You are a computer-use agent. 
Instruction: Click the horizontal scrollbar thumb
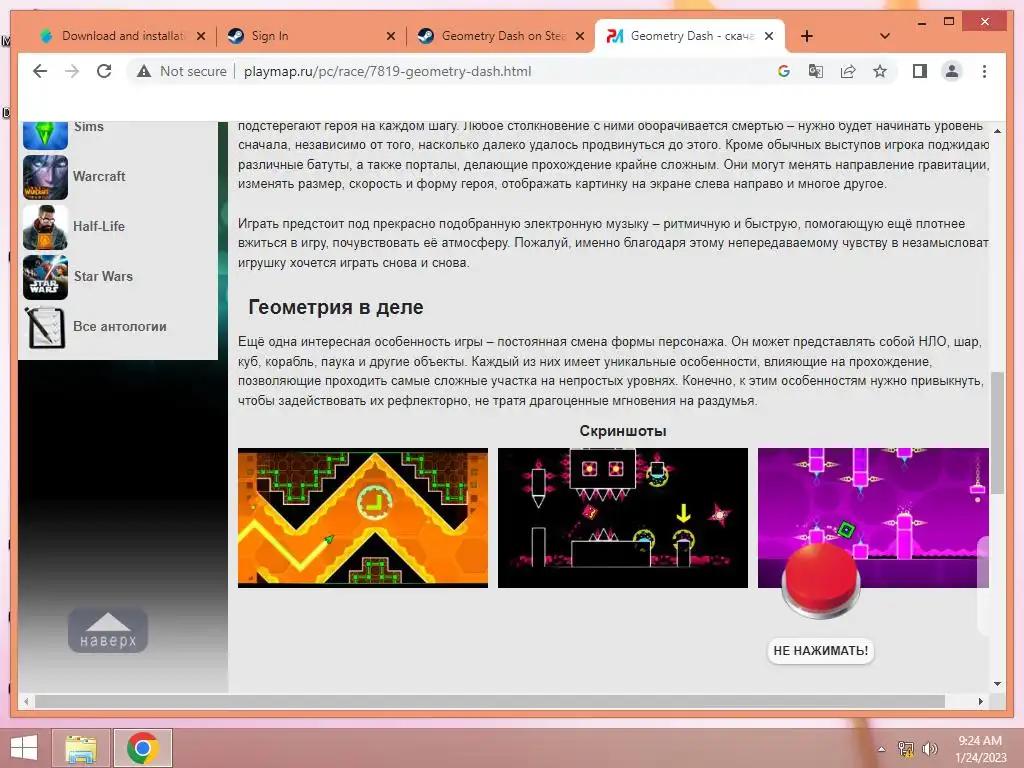490,701
